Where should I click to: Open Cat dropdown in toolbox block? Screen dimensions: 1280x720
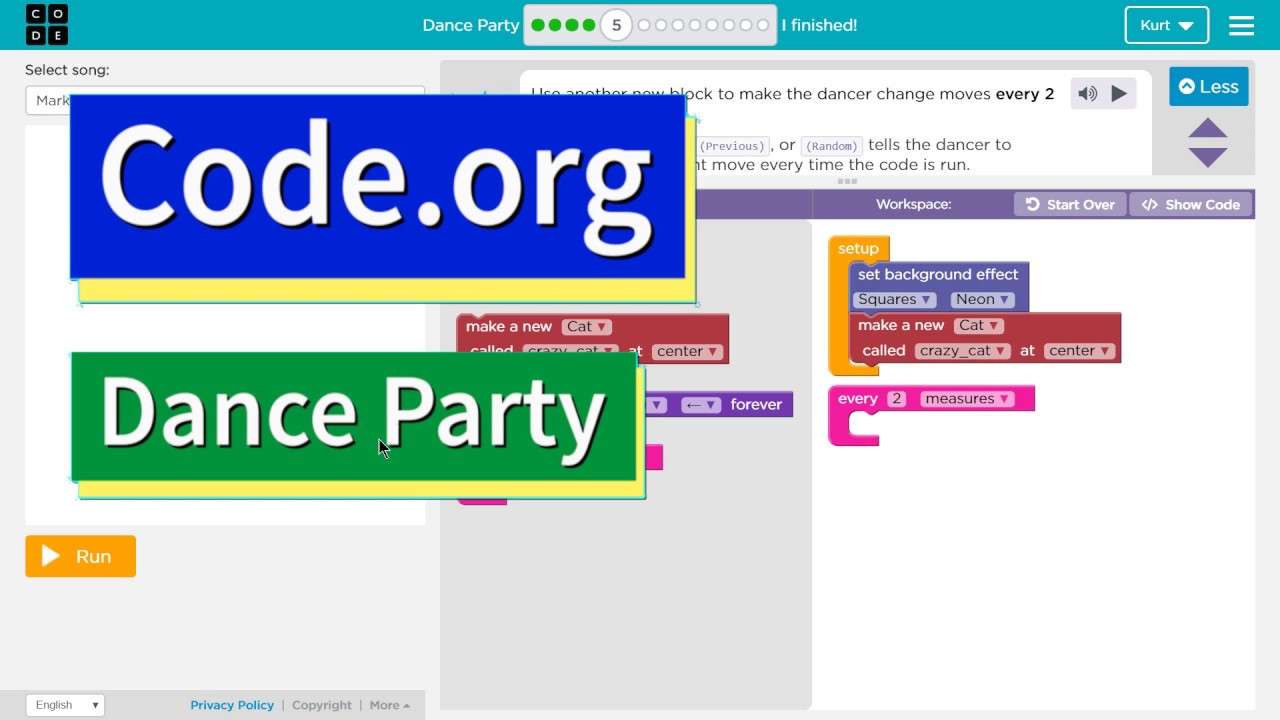tap(587, 327)
